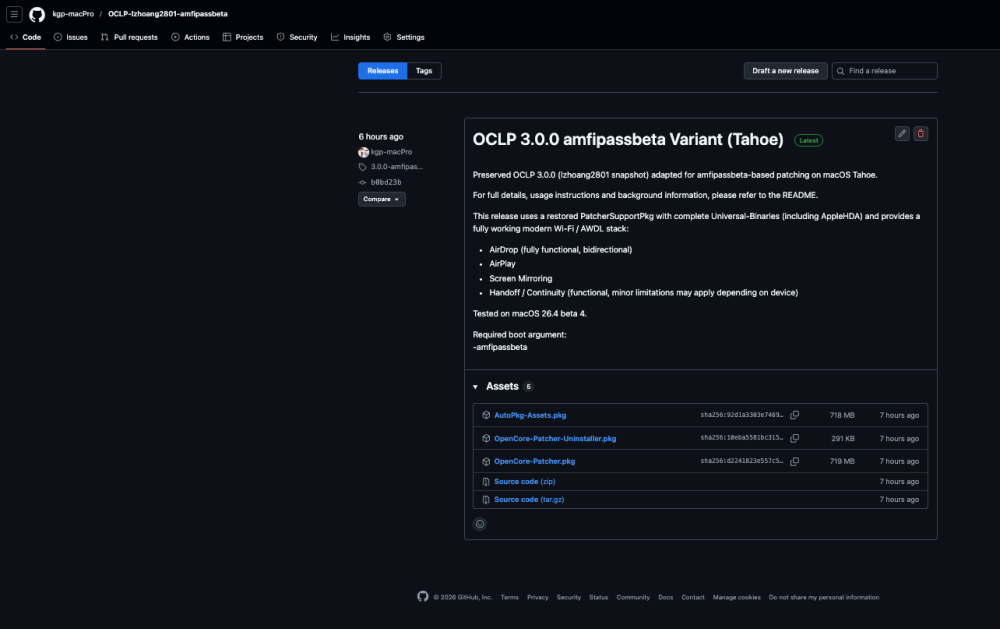Copy sha256 of AutoPkg-Assets.pkg
This screenshot has height=629, width=1000.
point(795,415)
